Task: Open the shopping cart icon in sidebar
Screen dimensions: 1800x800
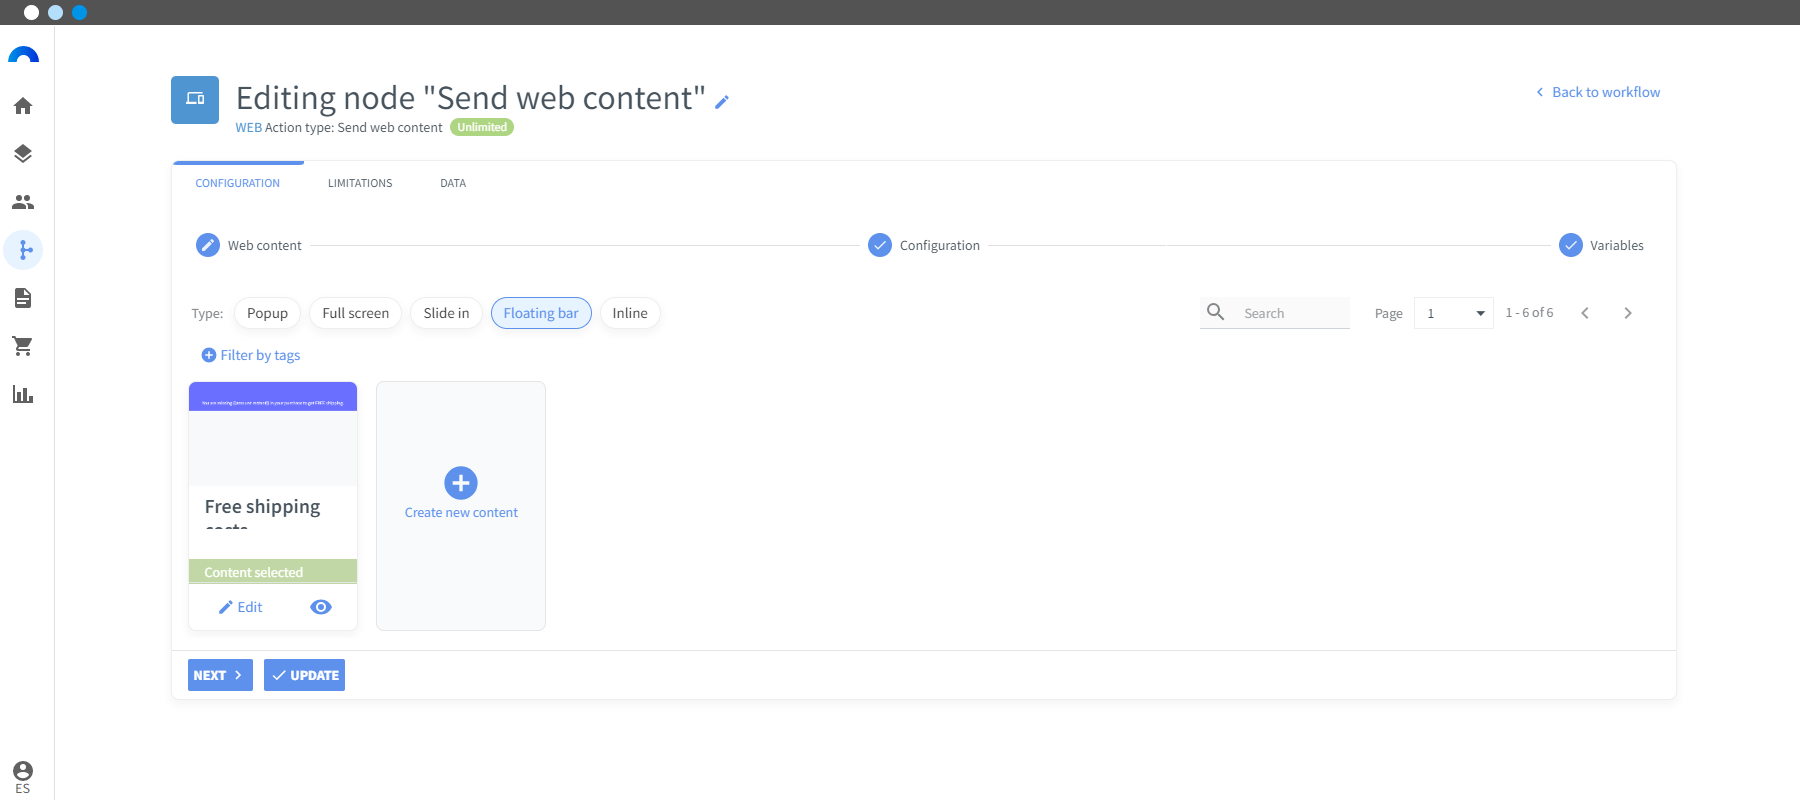Action: (23, 346)
